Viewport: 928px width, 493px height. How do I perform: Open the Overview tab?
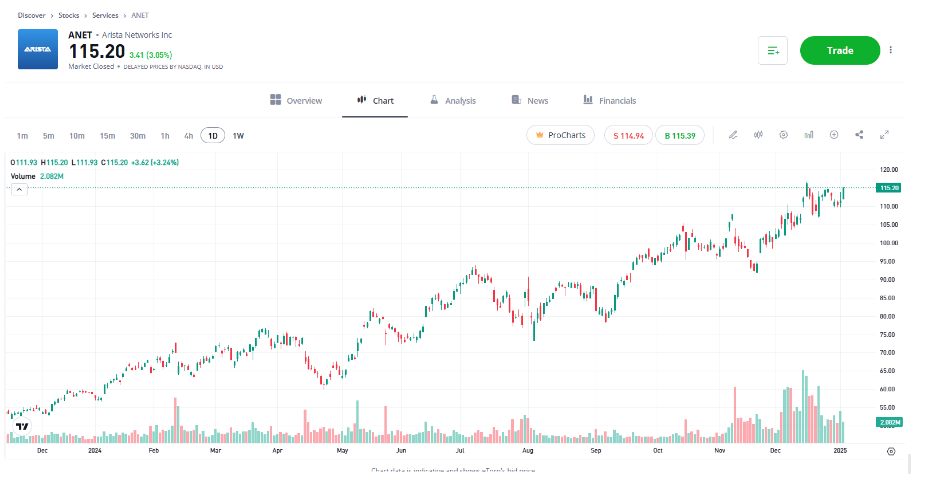click(x=296, y=100)
